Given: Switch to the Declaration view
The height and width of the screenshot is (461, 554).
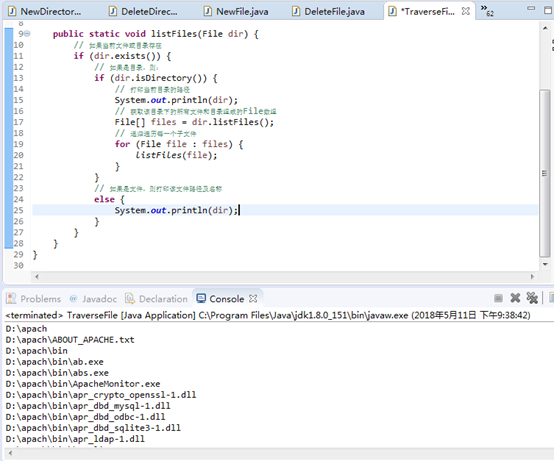Looking at the screenshot, I should 157,299.
